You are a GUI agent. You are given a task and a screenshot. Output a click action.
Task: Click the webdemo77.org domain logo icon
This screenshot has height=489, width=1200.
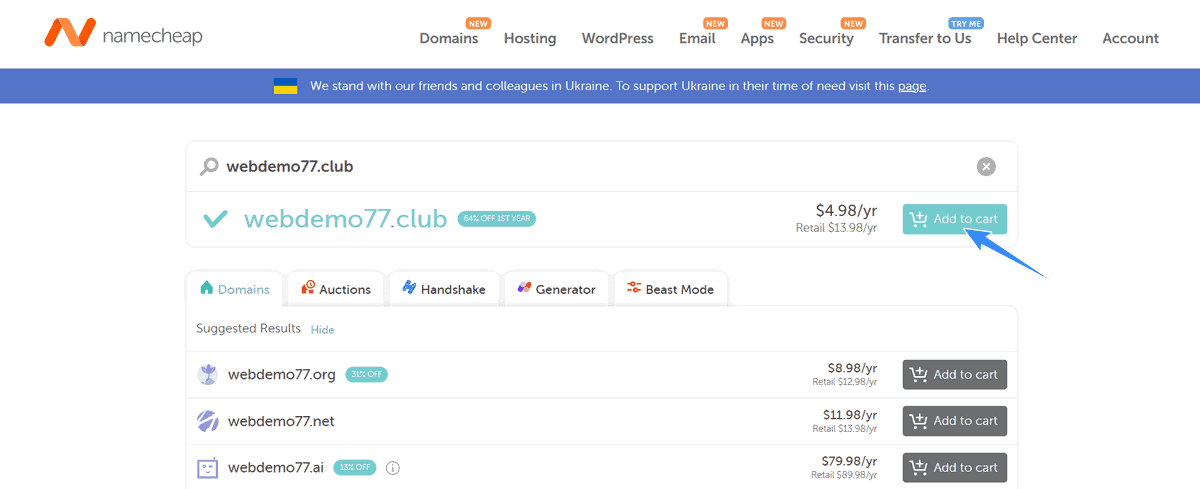[208, 375]
